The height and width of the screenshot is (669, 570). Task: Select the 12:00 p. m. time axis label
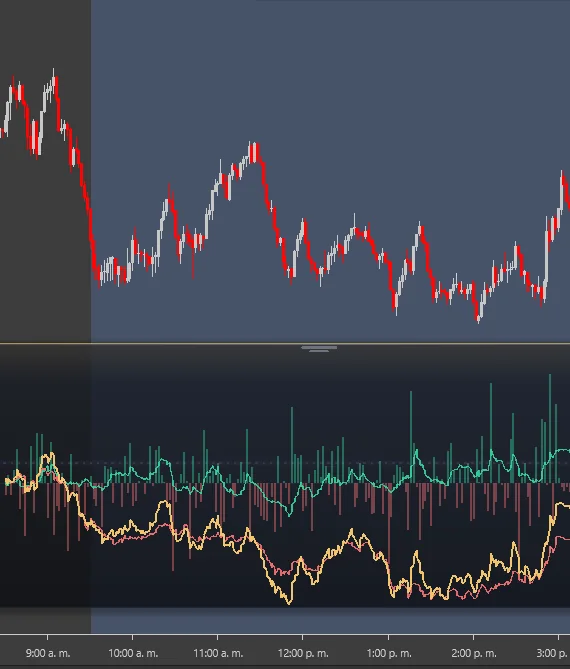coord(303,653)
